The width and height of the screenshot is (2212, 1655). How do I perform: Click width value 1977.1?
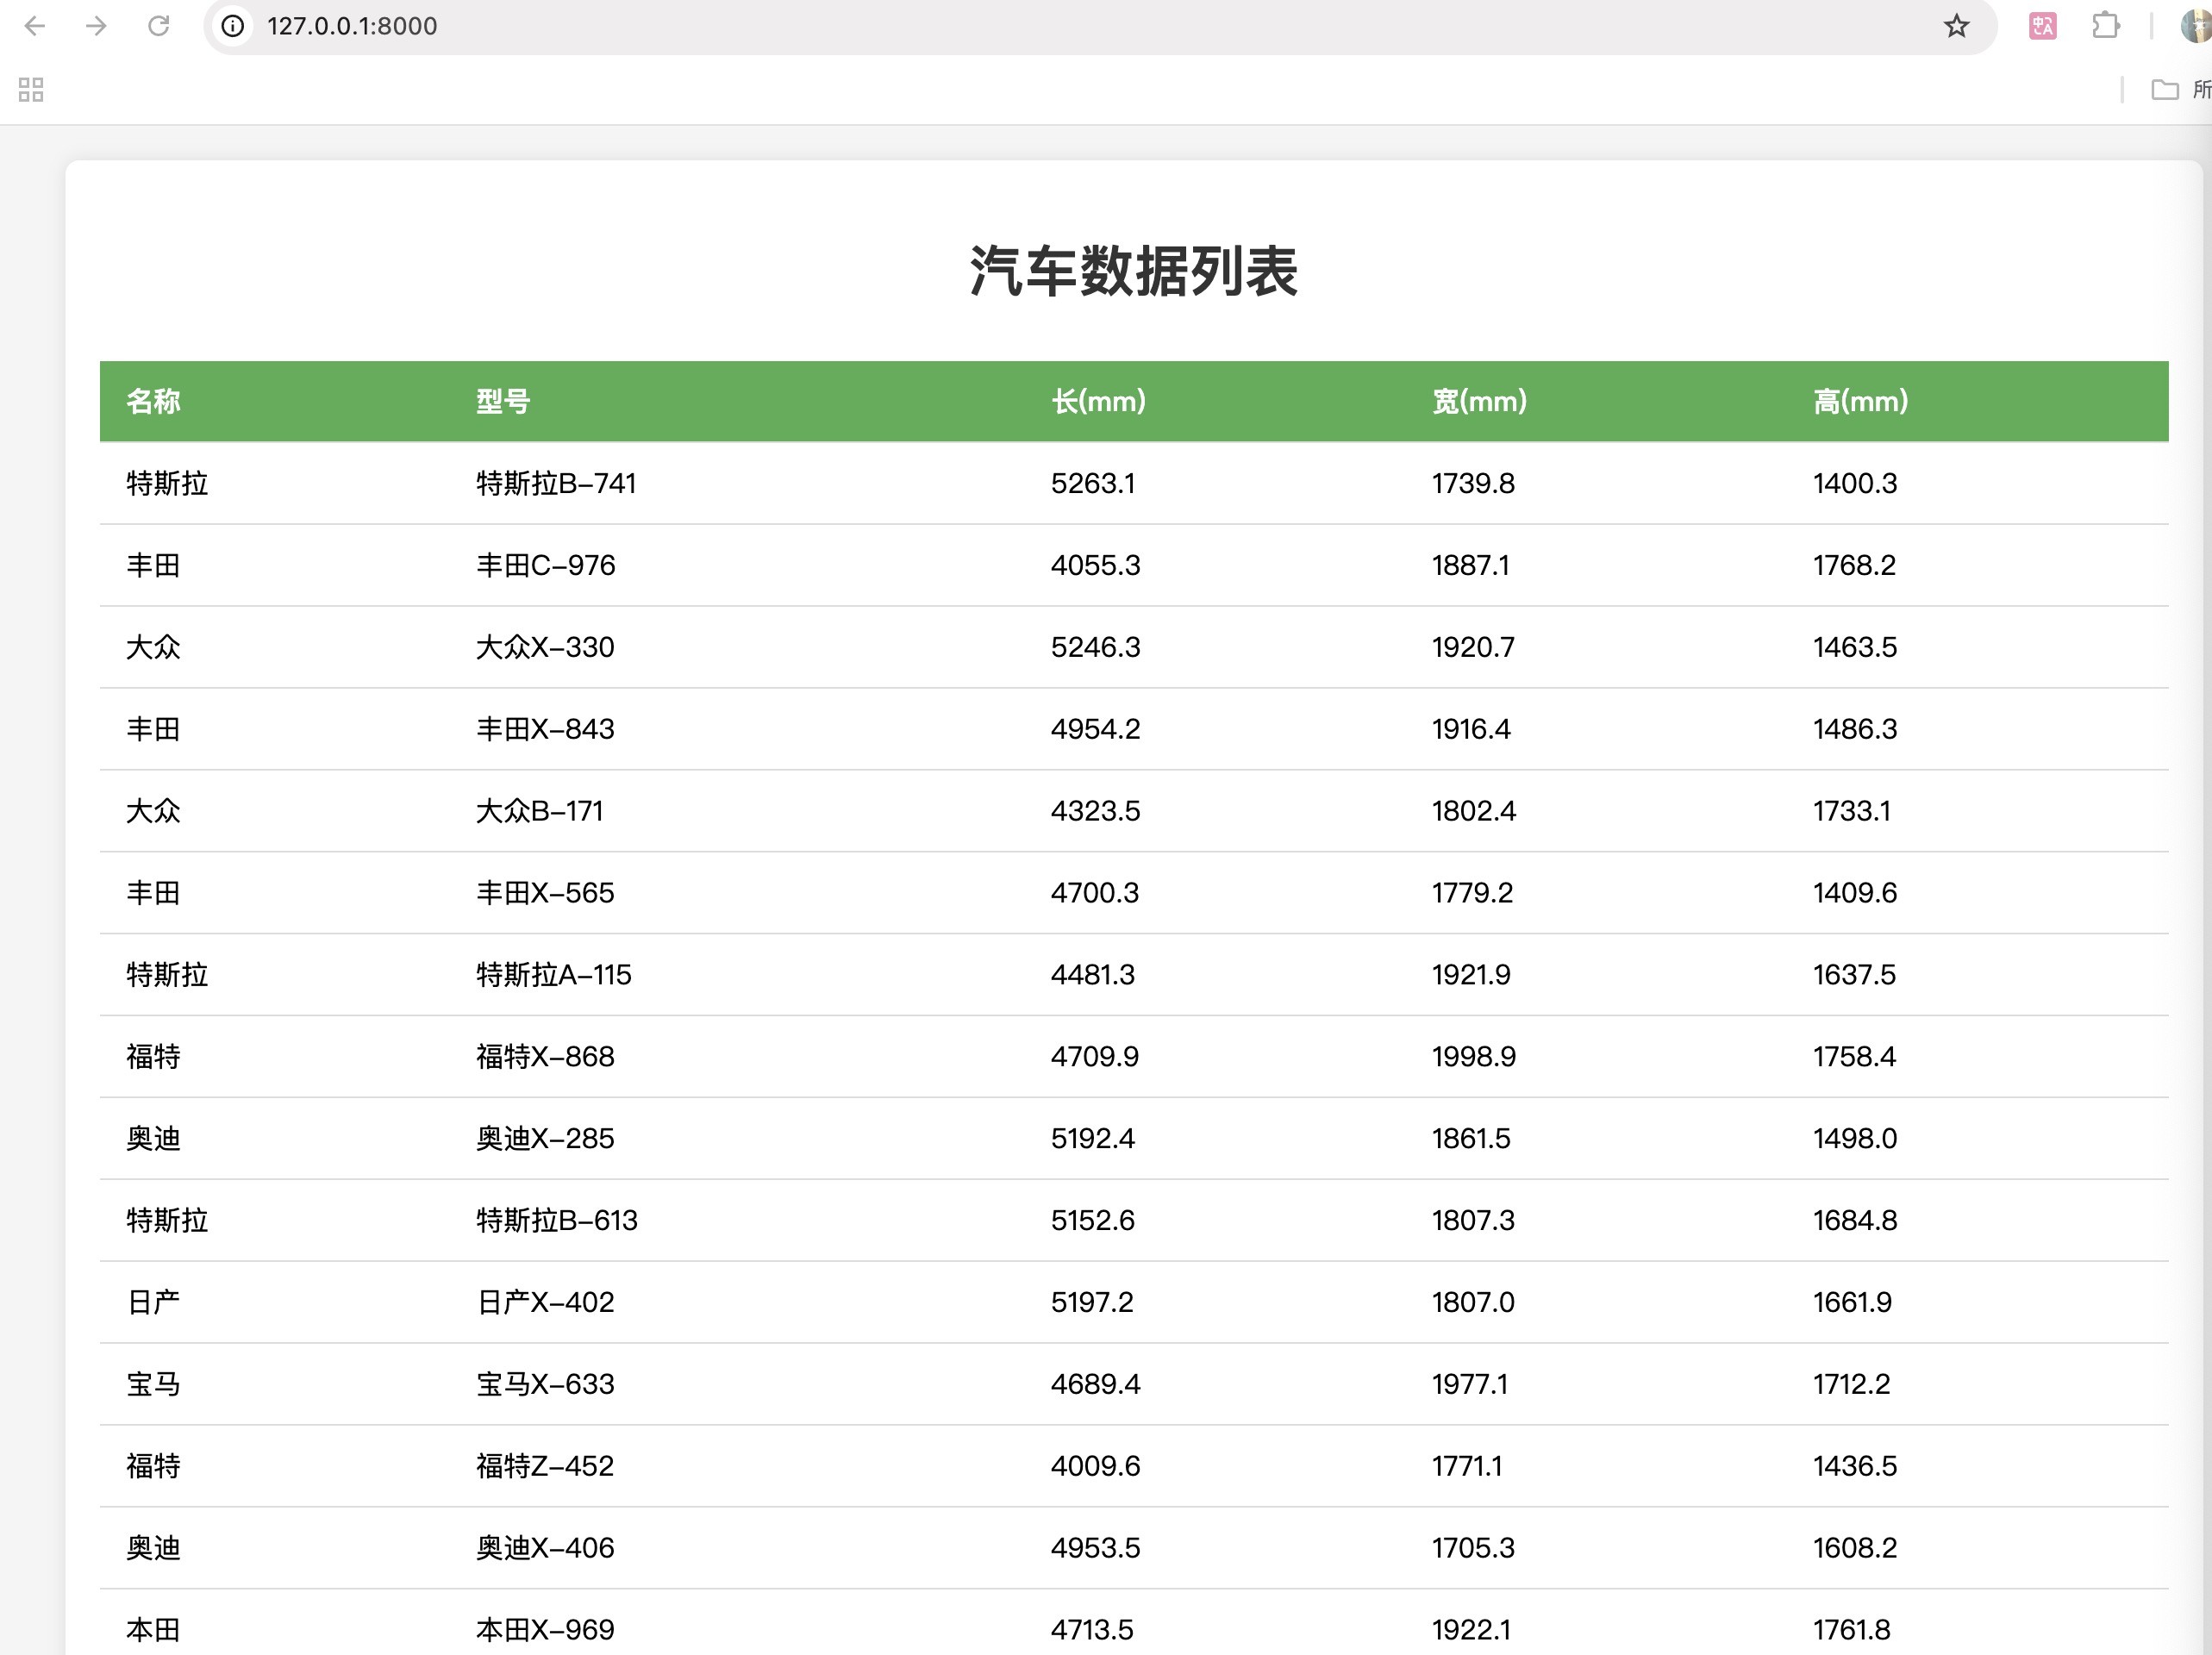tap(1469, 1385)
